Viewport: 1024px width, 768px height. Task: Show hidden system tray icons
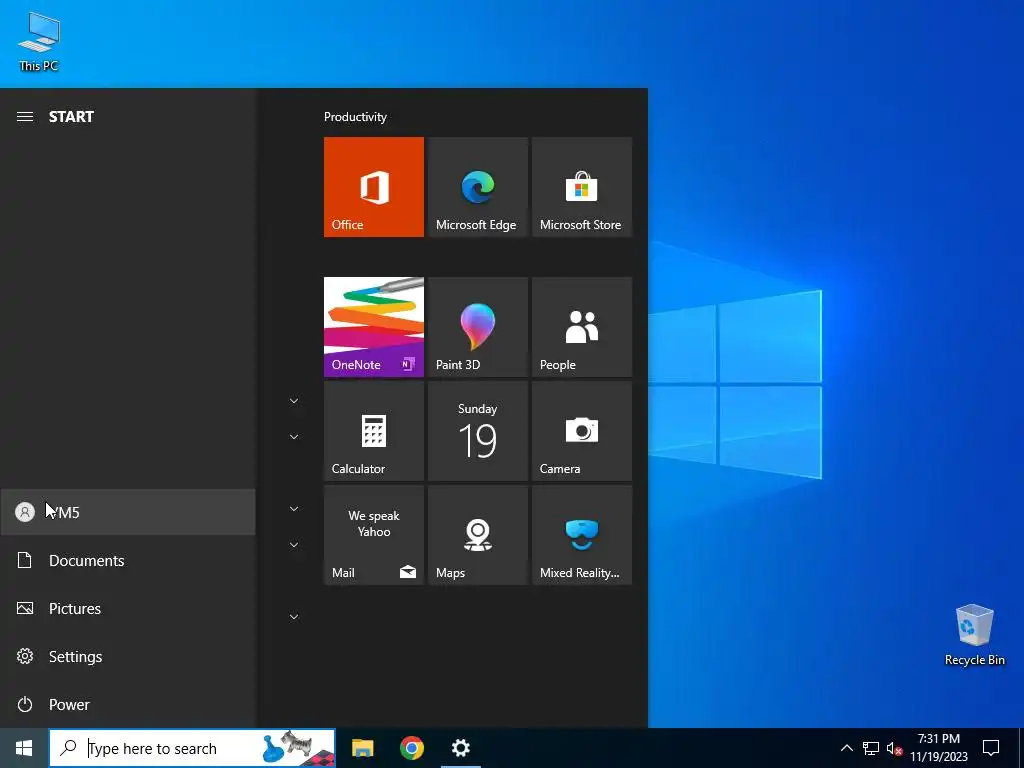846,748
